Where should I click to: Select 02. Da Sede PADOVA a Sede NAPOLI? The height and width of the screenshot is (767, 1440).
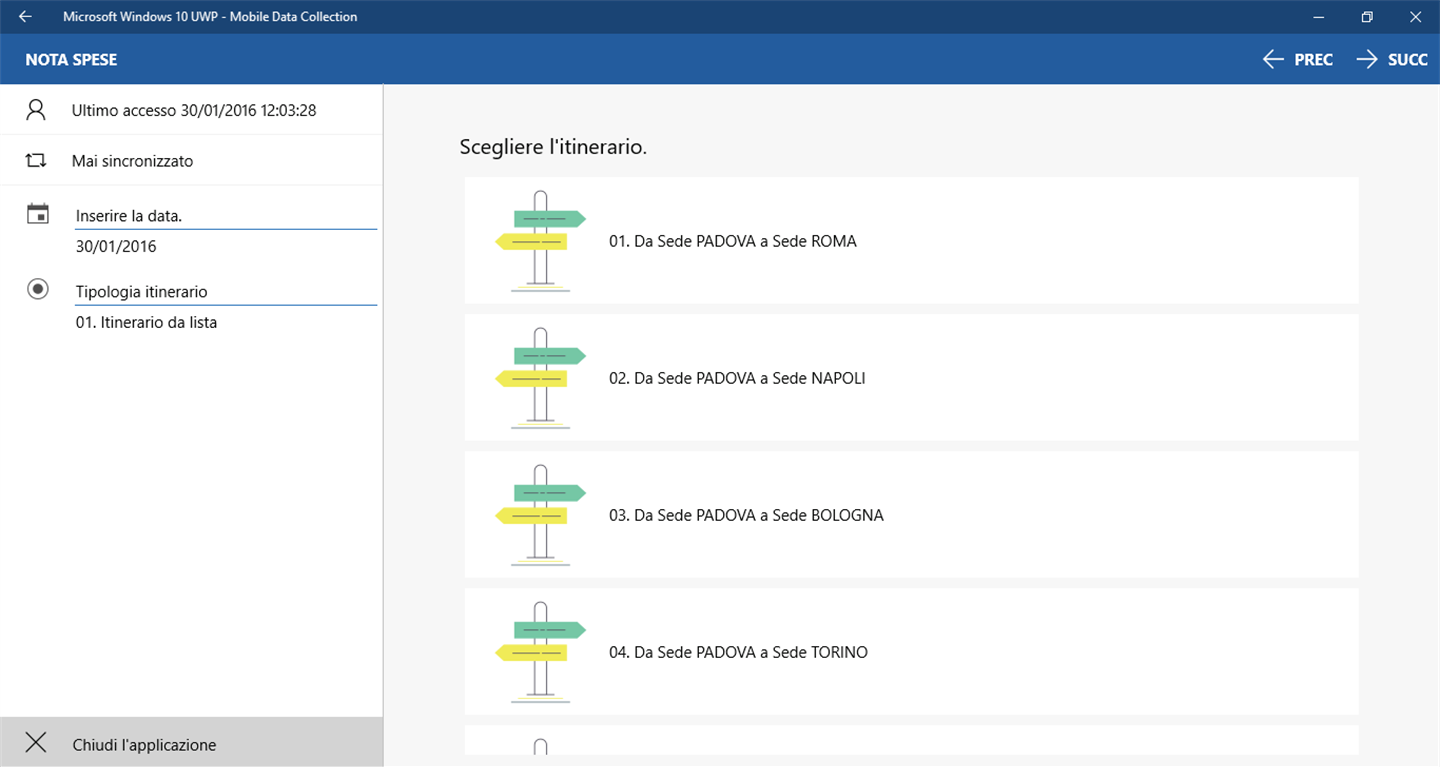(911, 378)
